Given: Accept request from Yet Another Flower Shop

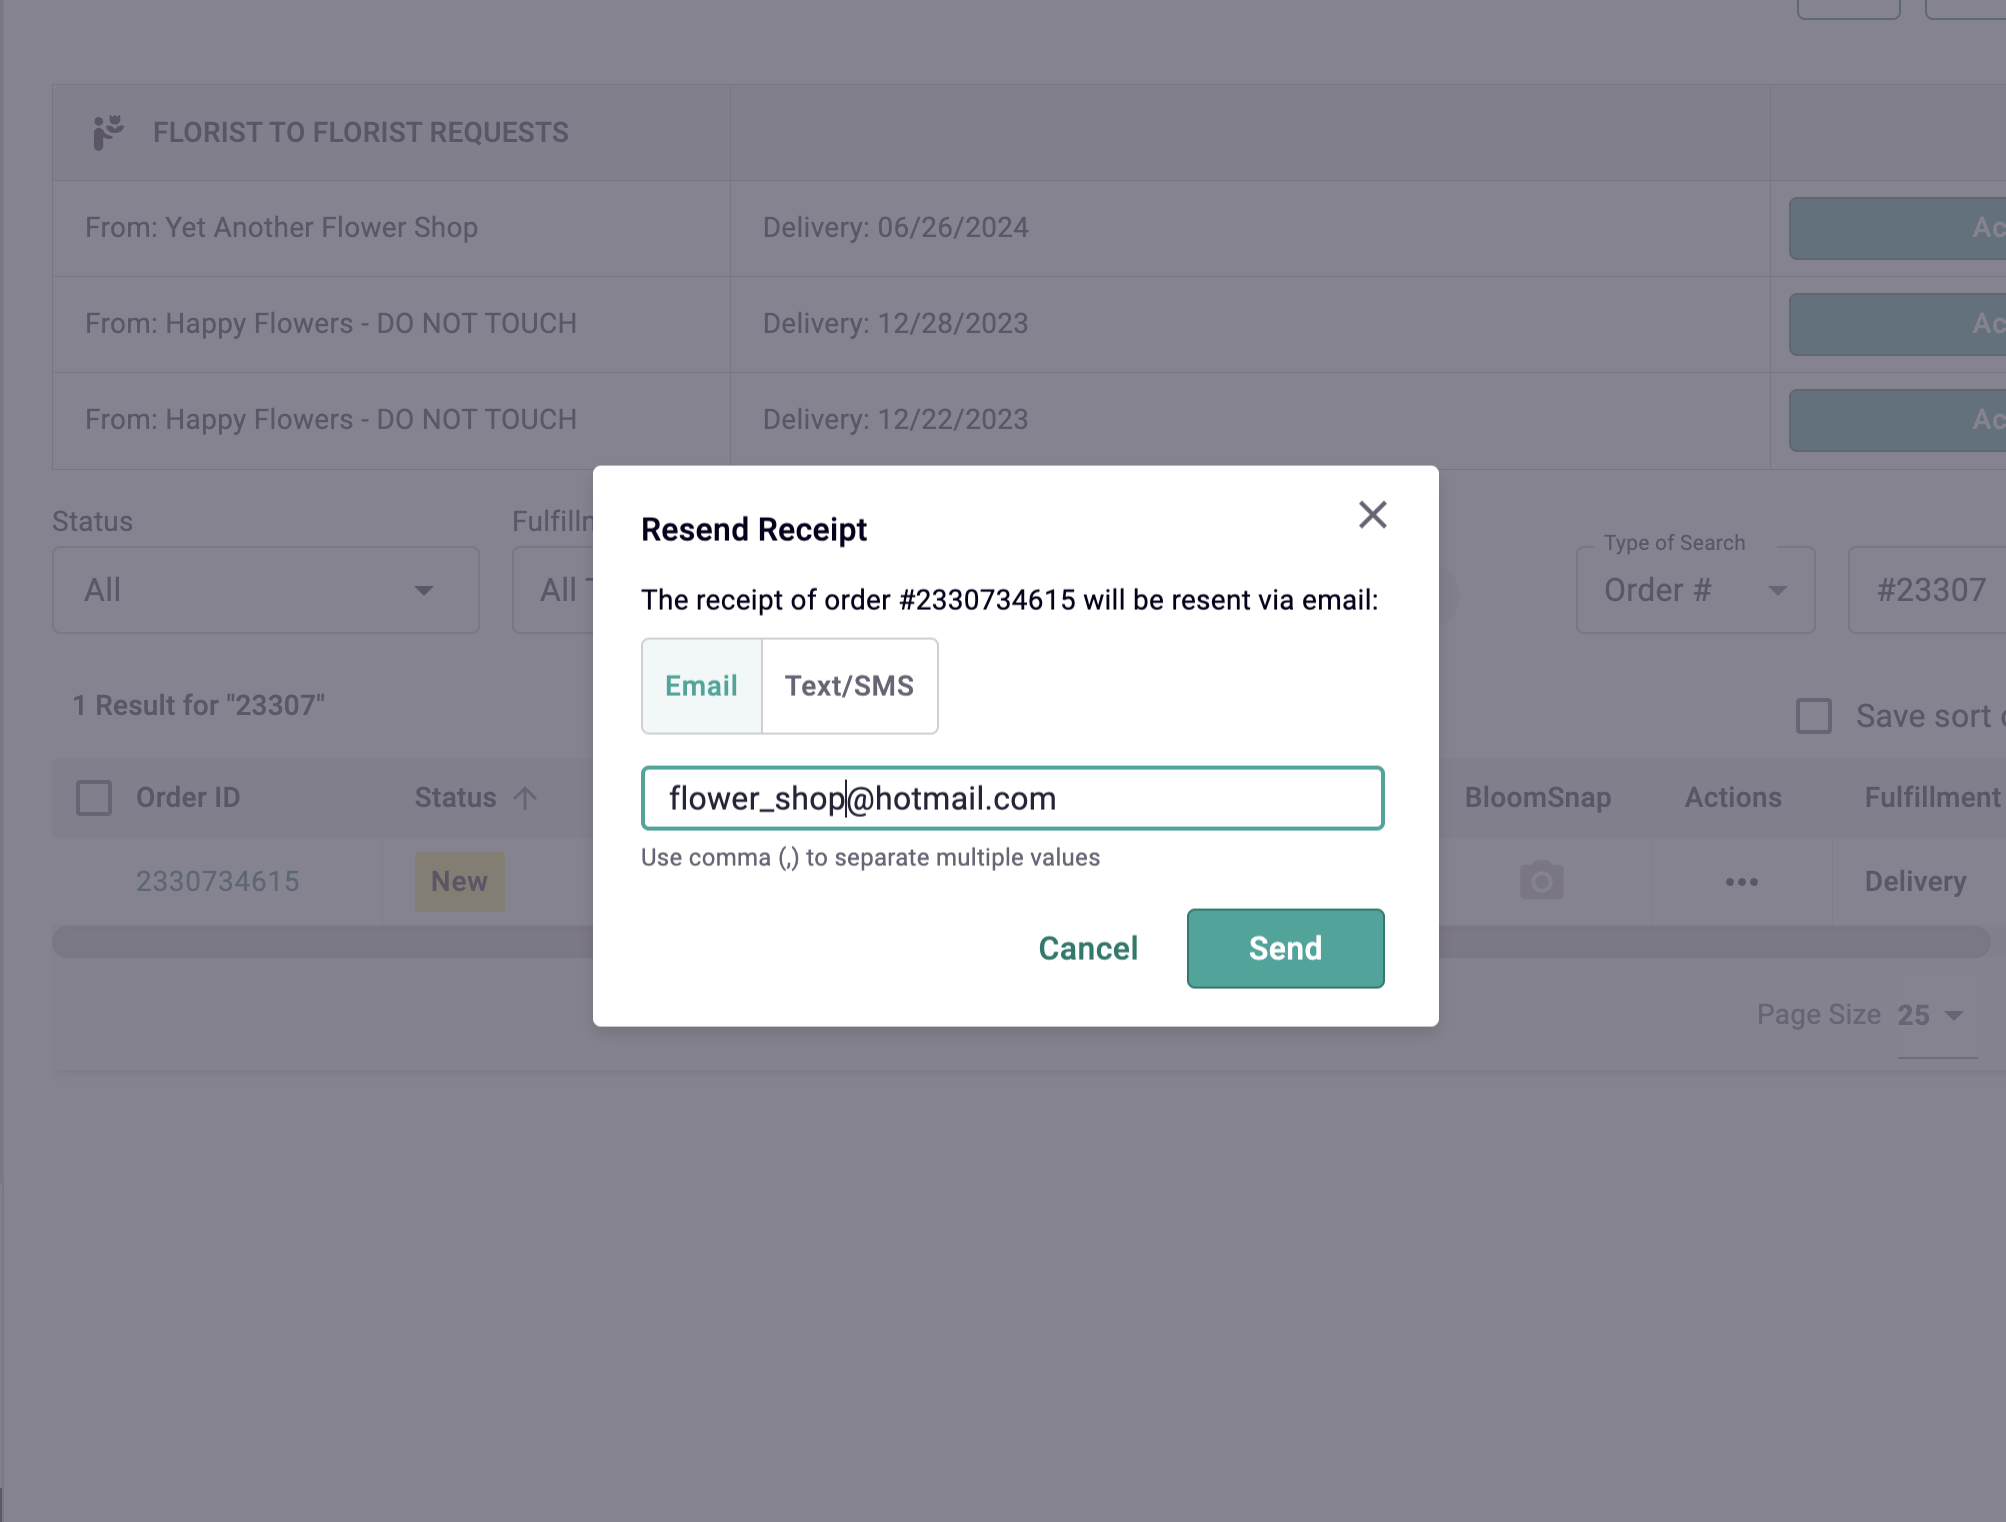Looking at the screenshot, I should [x=1897, y=228].
